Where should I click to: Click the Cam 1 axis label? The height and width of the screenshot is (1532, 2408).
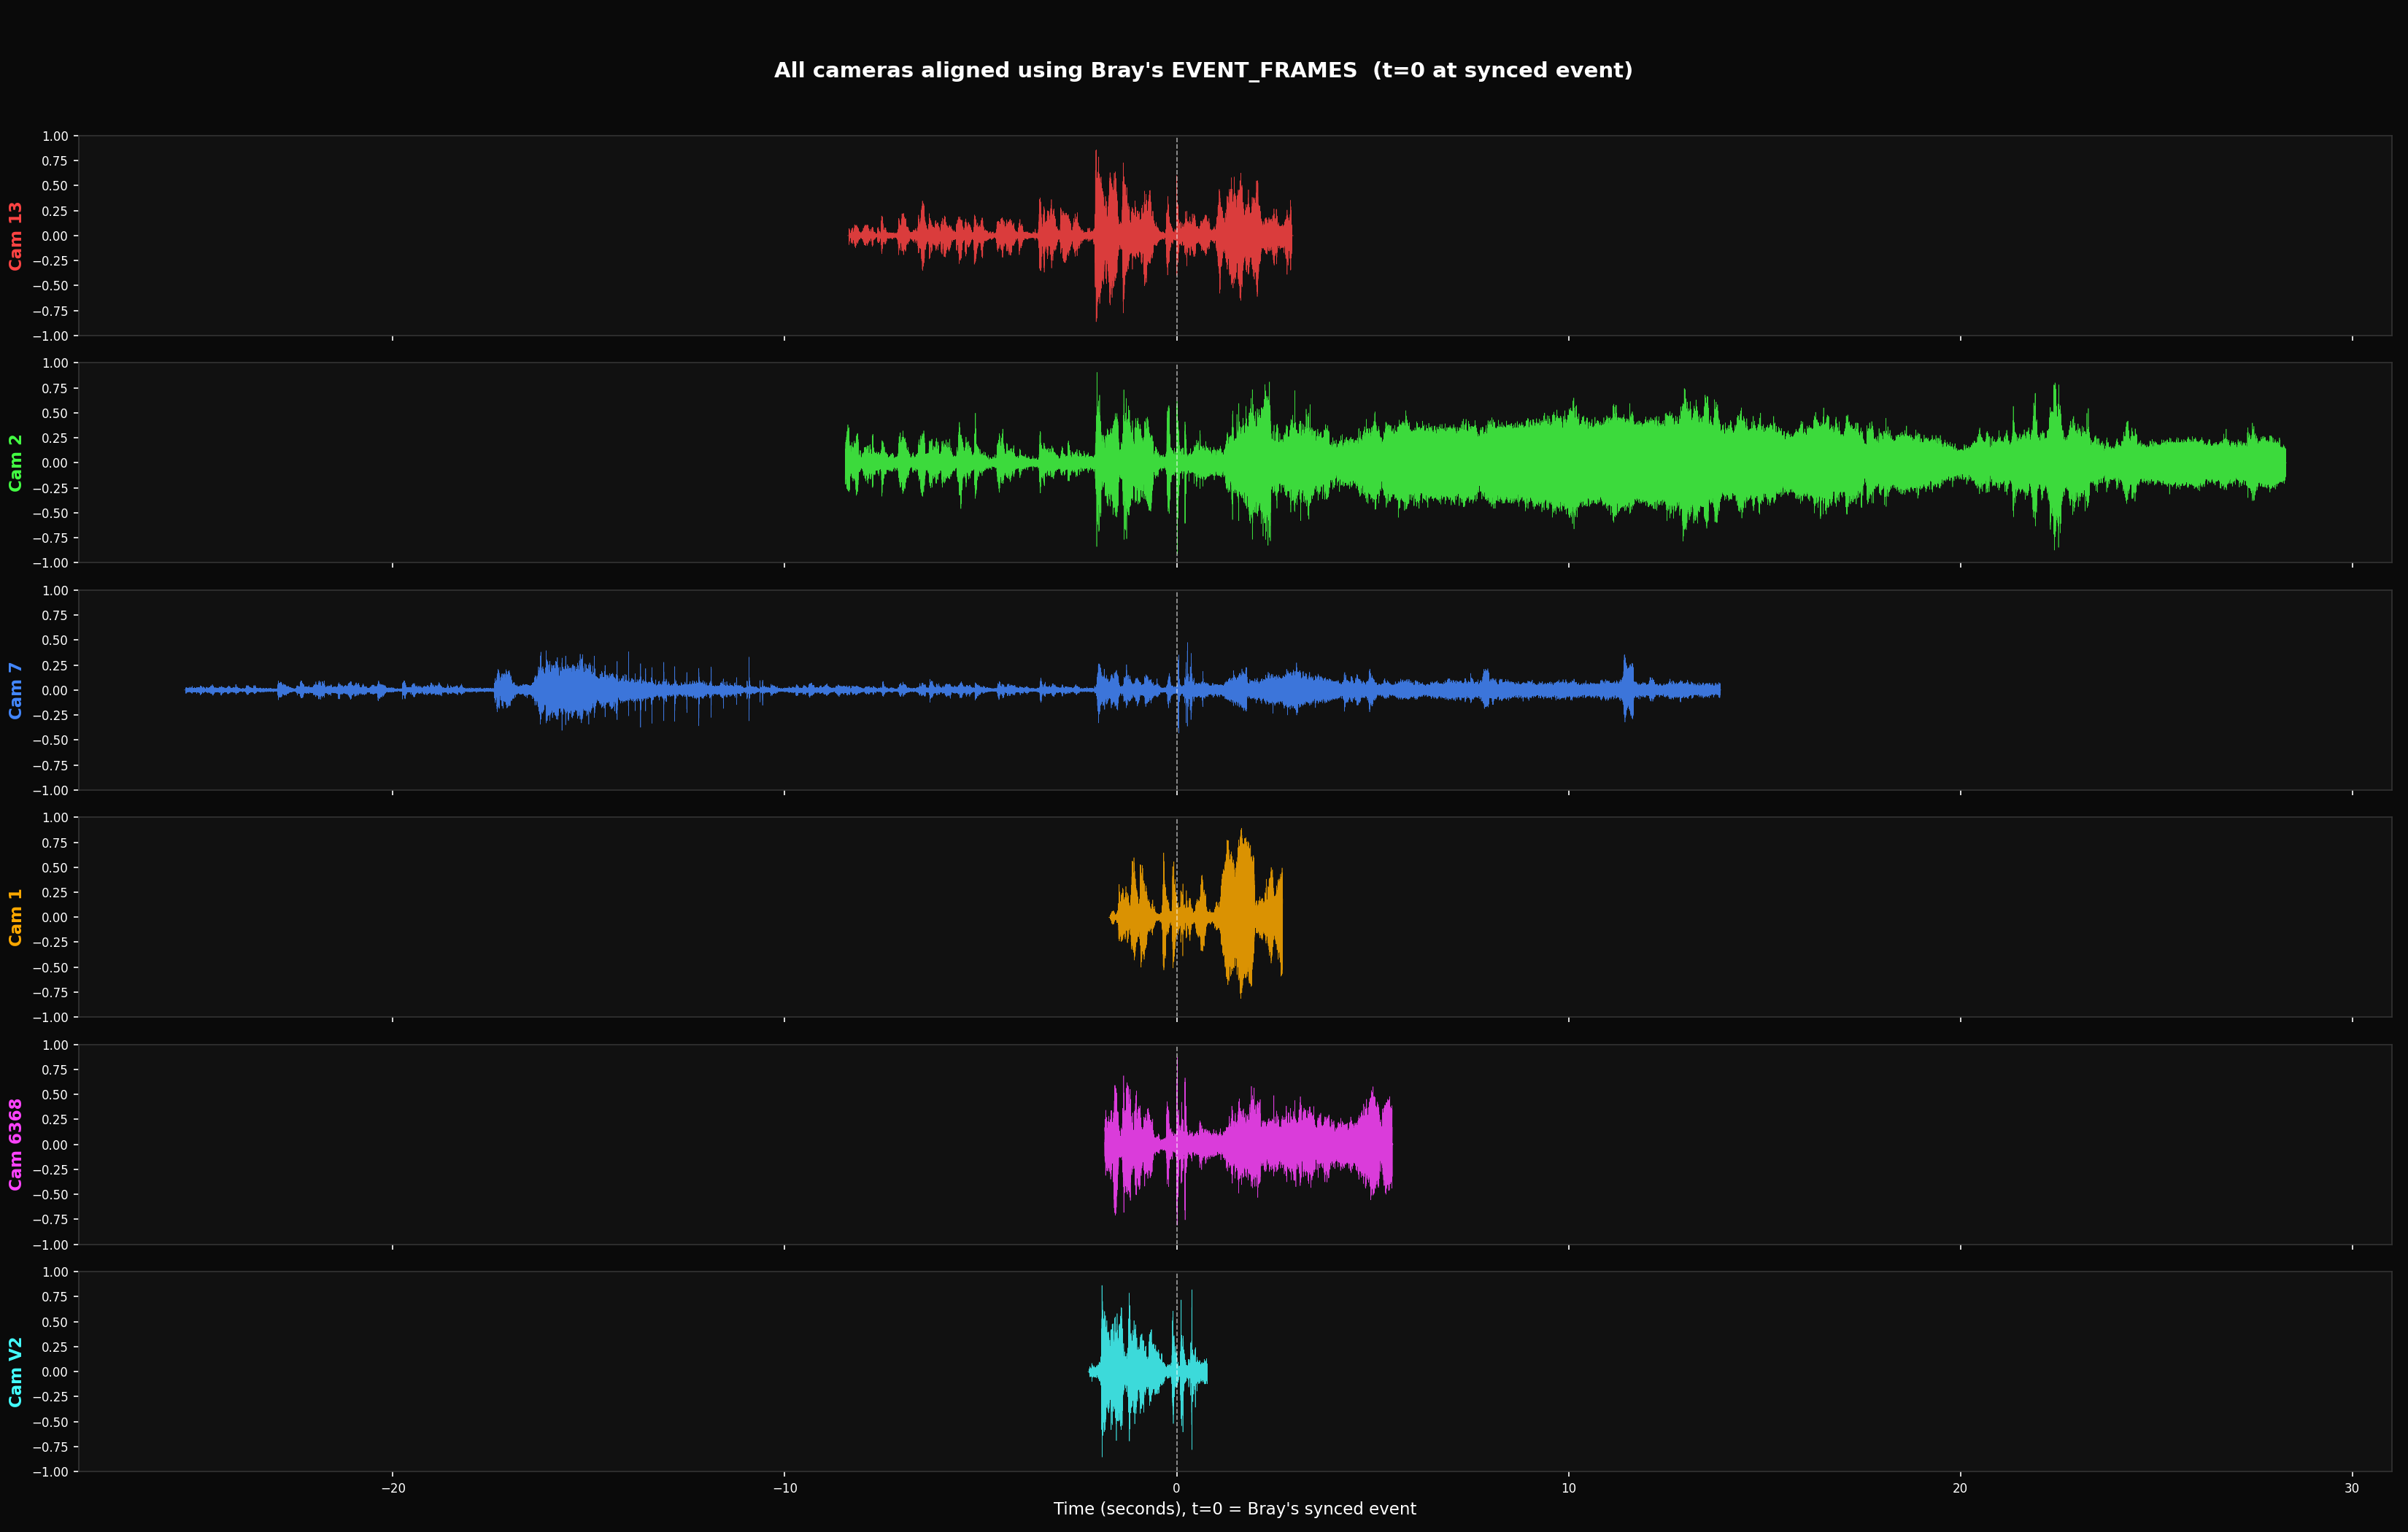pos(16,916)
